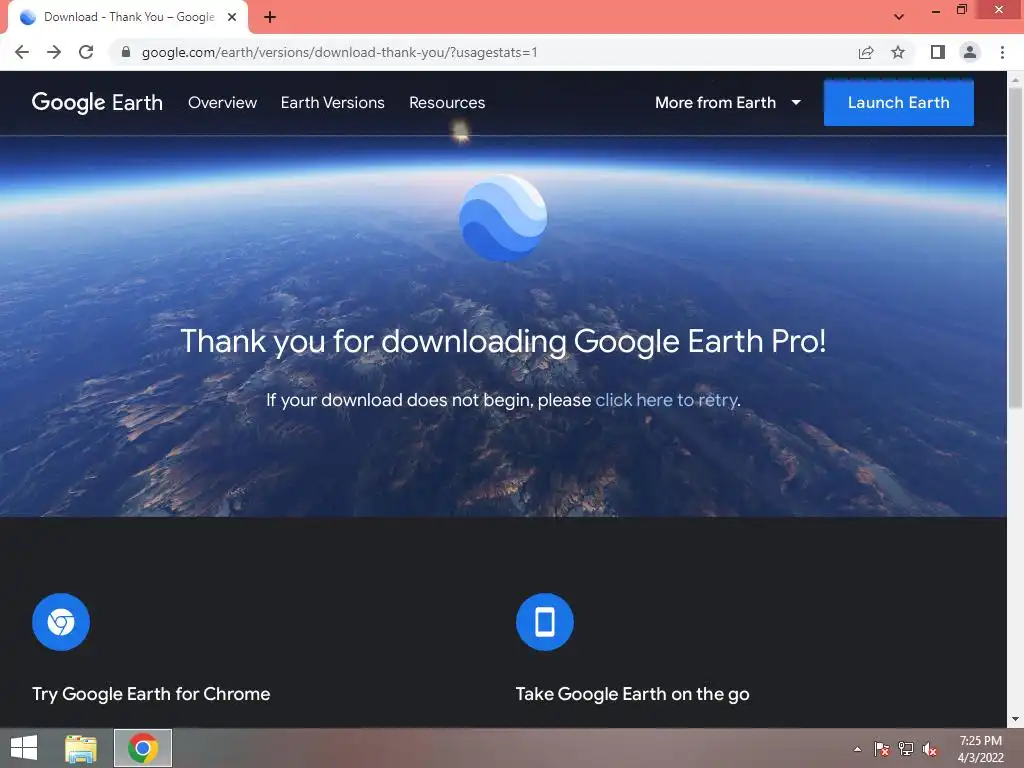Click the page vertical scrollbar thumb
This screenshot has width=1024, height=768.
click(x=1015, y=248)
